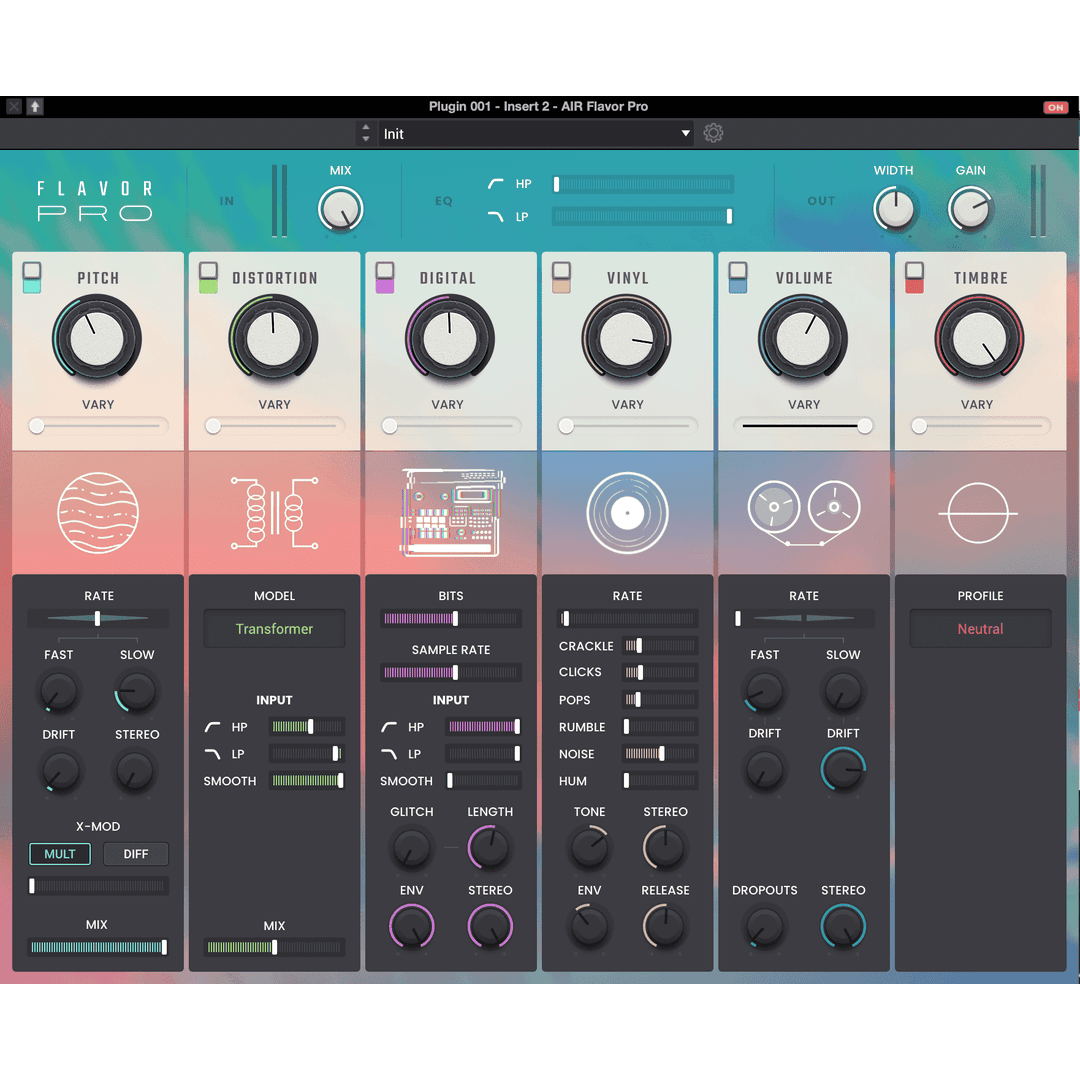Click the preset save arrow icon in the top-left corner

34,106
